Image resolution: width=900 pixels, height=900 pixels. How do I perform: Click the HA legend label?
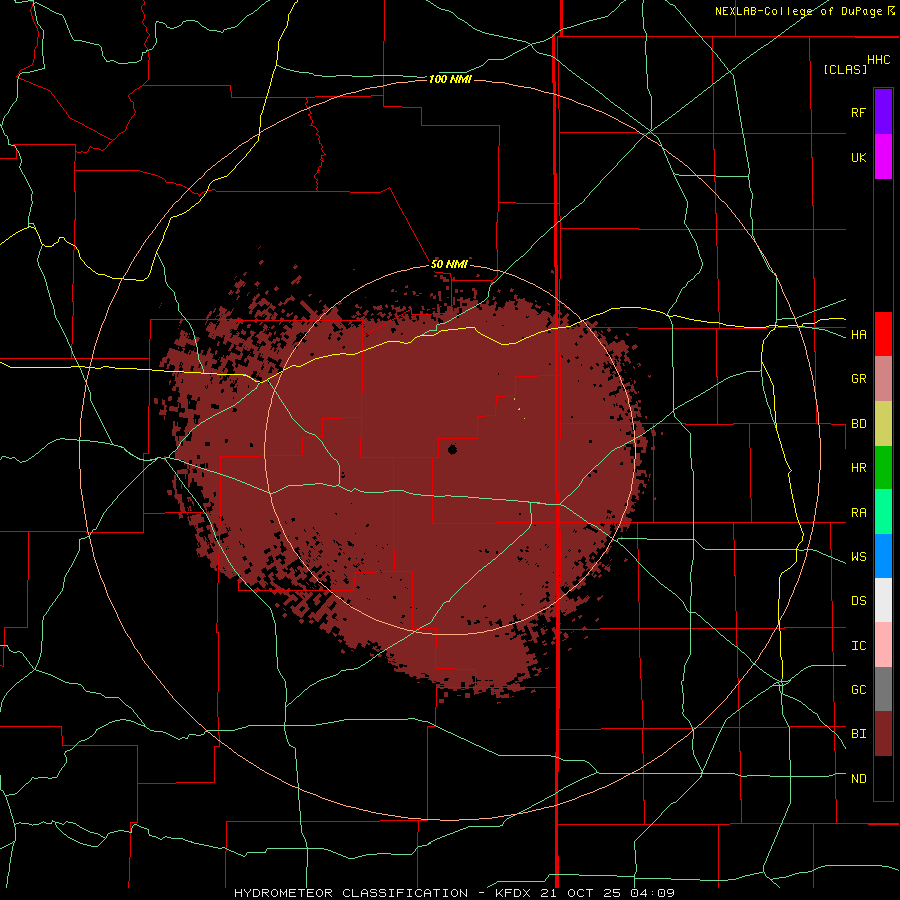point(858,335)
